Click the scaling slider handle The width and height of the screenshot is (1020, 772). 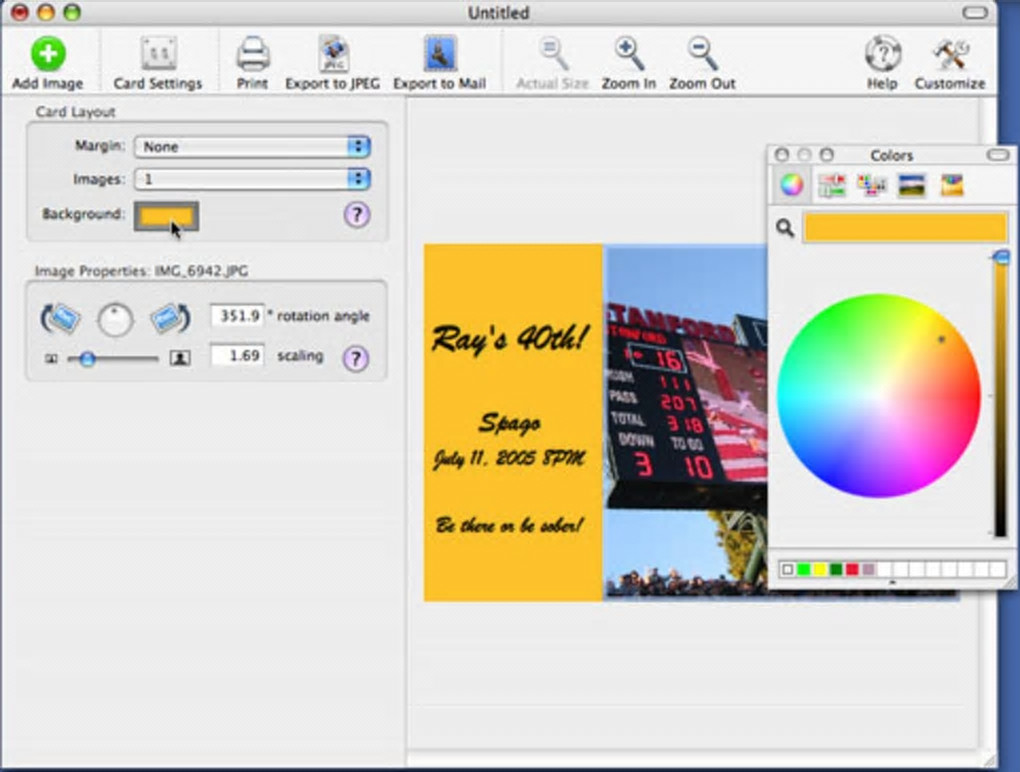tap(88, 358)
